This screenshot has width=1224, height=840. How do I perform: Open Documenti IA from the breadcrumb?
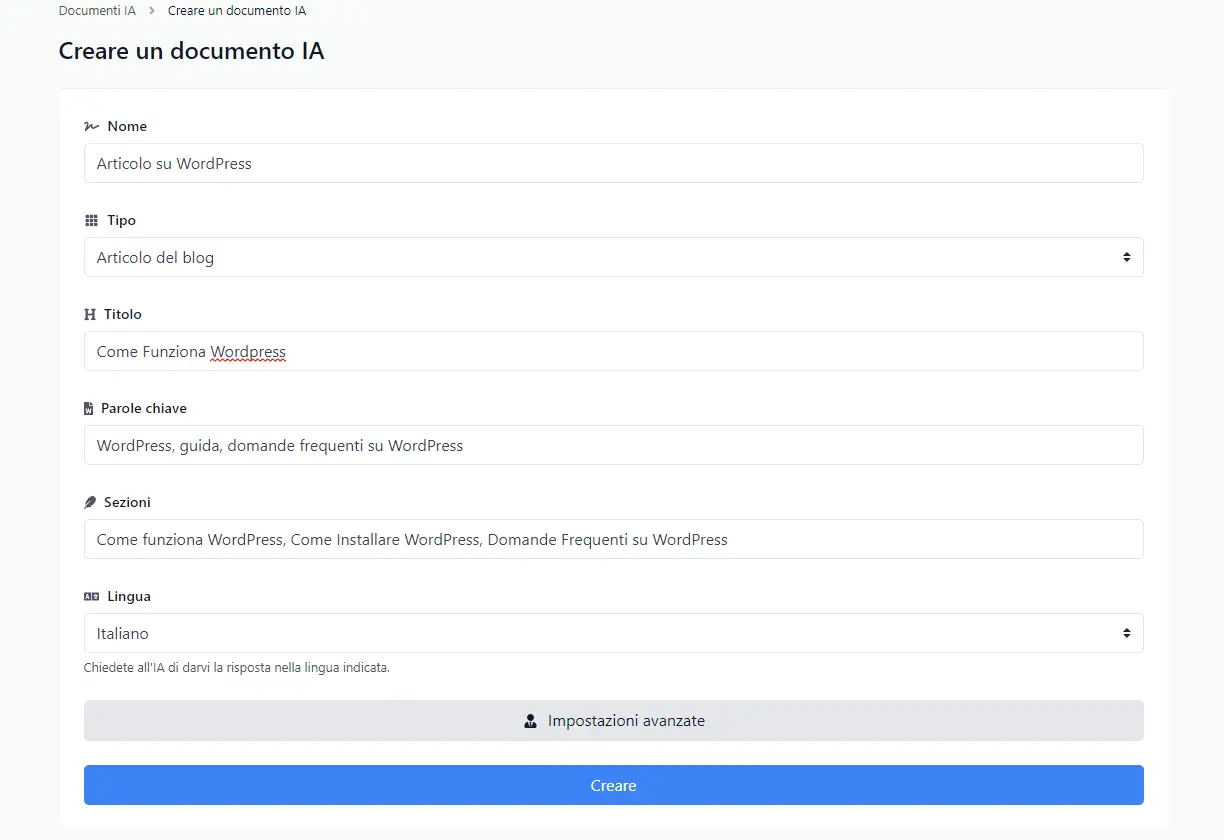tap(96, 10)
